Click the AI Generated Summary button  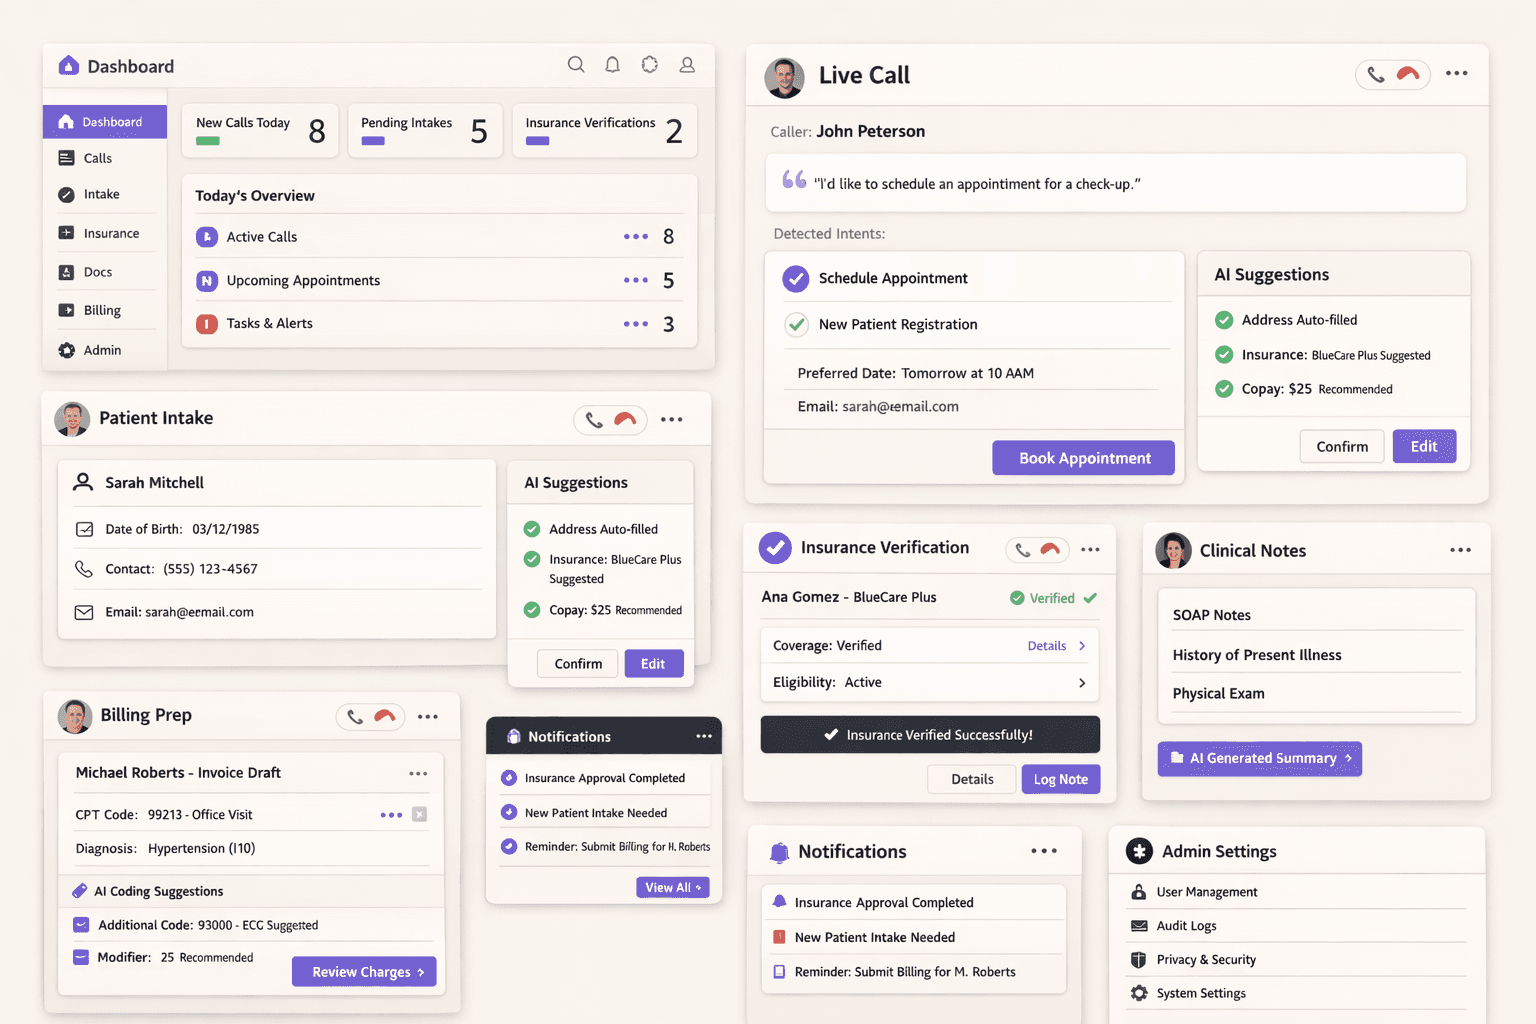tap(1260, 758)
